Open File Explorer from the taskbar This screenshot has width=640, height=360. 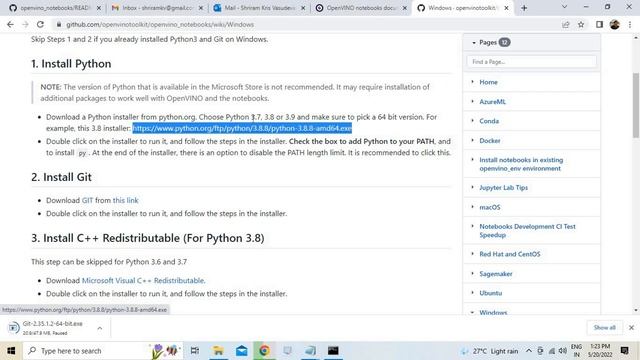click(x=218, y=351)
